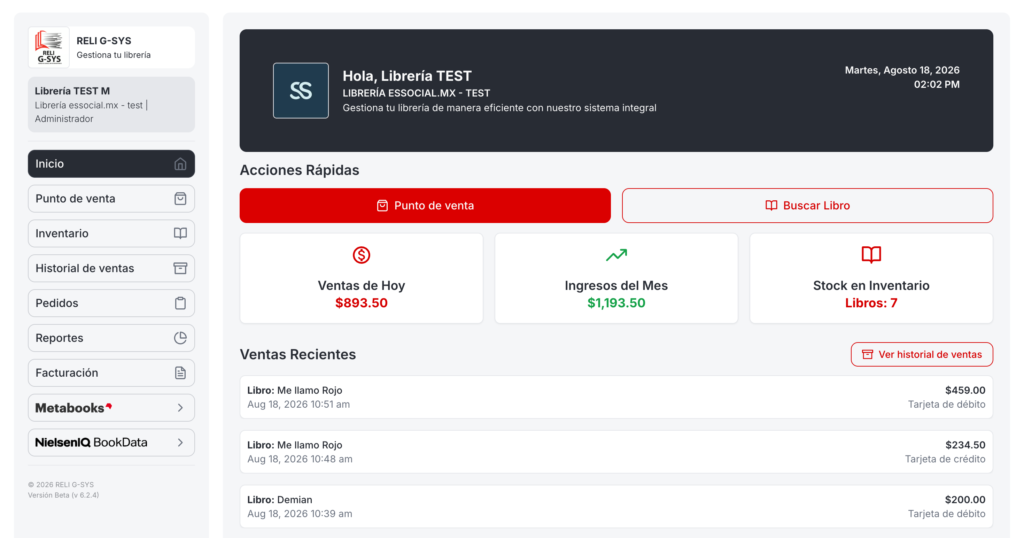Click the $200.00 amount in Demian row
The image size is (1024, 538).
pyautogui.click(x=965, y=499)
